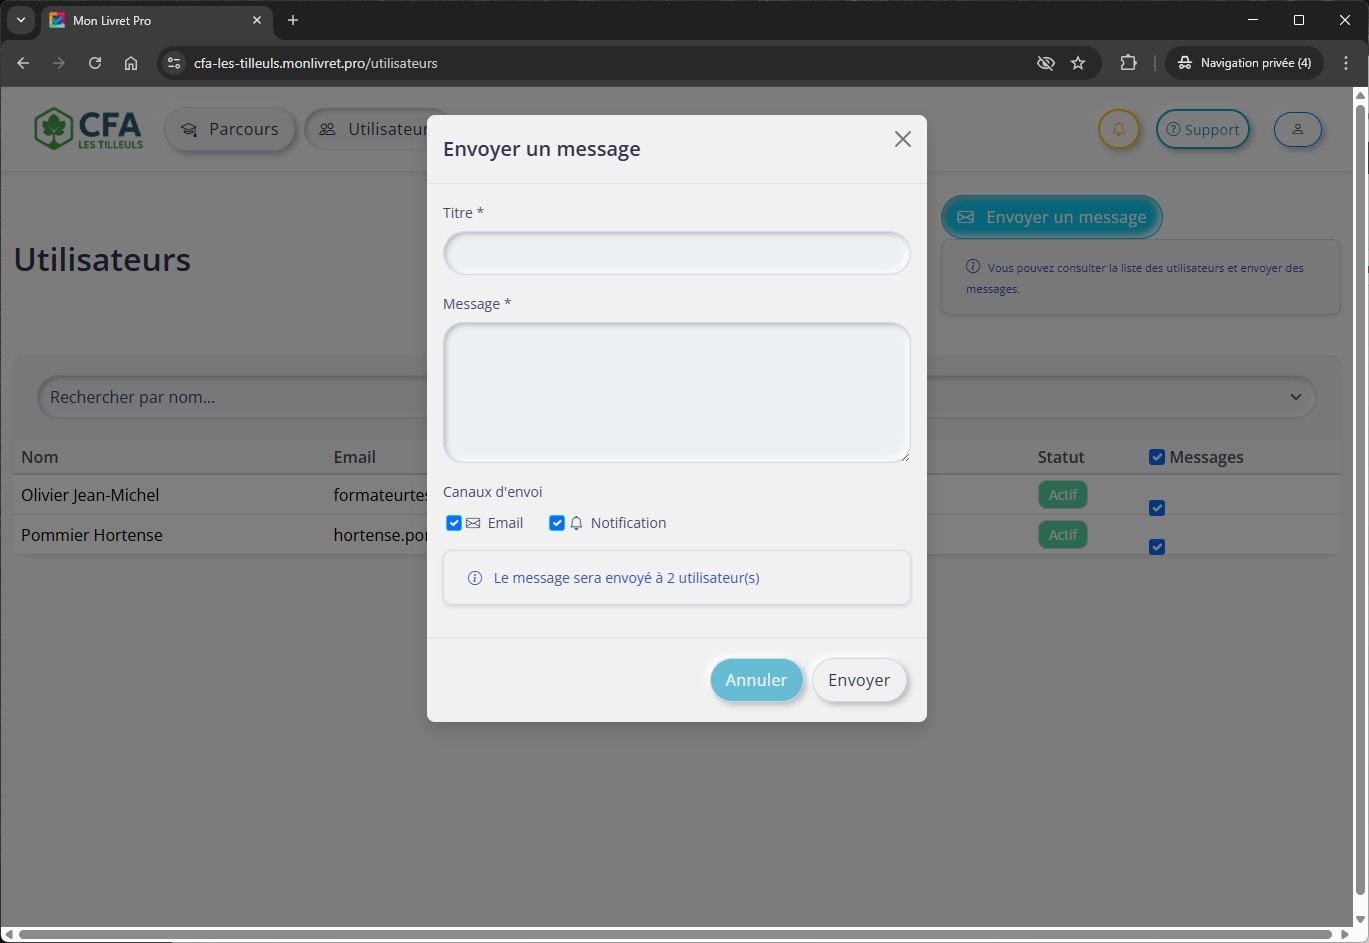The width and height of the screenshot is (1369, 943).
Task: Toggle Messages checkbox for Olivier Jean-Michel
Action: click(1157, 508)
